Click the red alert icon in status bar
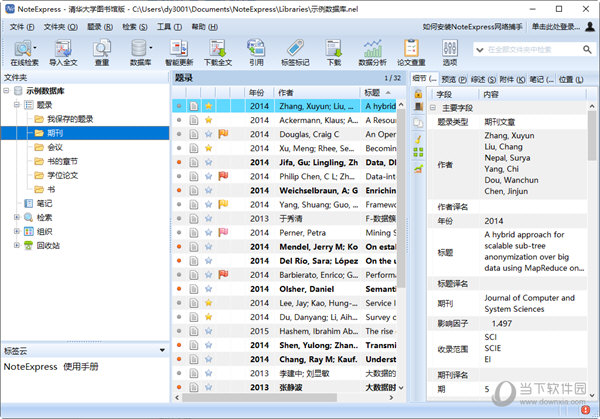This screenshot has width=600, height=419. (585, 410)
